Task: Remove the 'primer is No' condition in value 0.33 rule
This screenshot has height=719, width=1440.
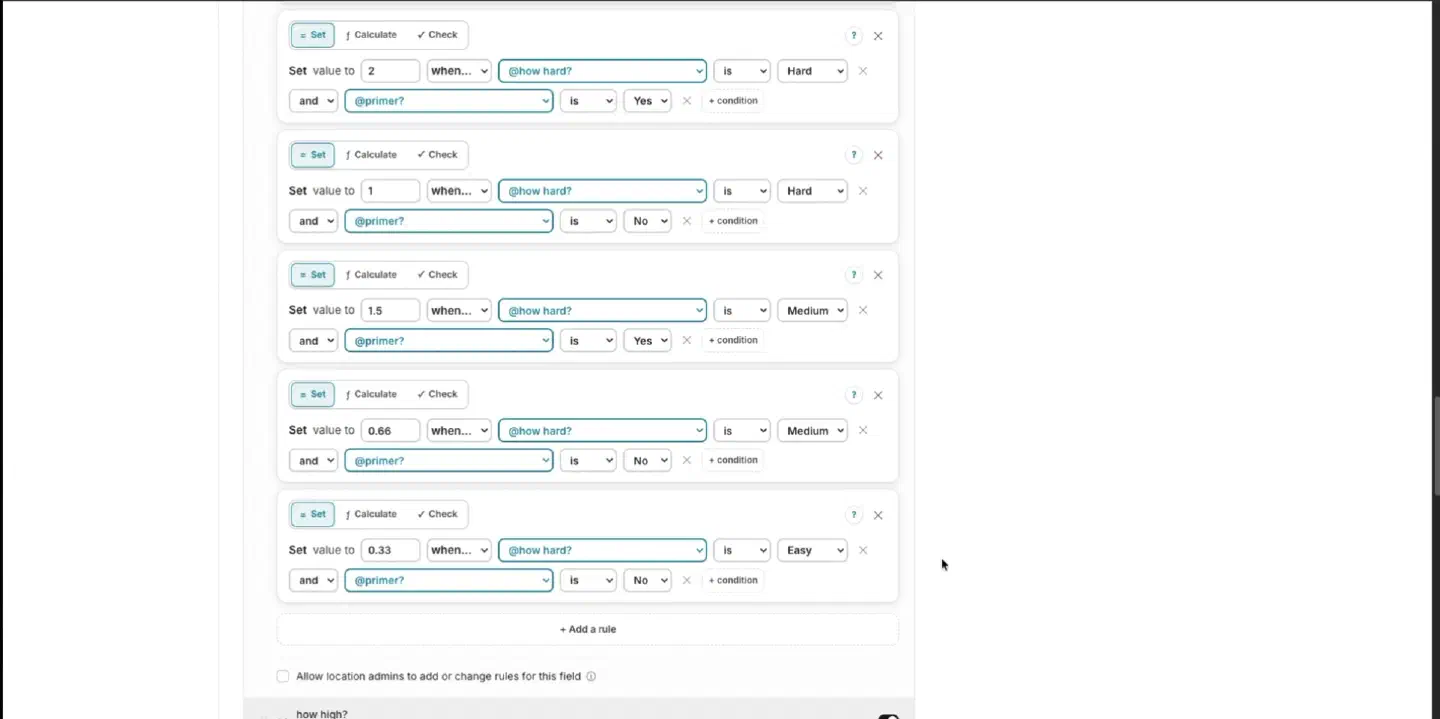Action: click(687, 580)
